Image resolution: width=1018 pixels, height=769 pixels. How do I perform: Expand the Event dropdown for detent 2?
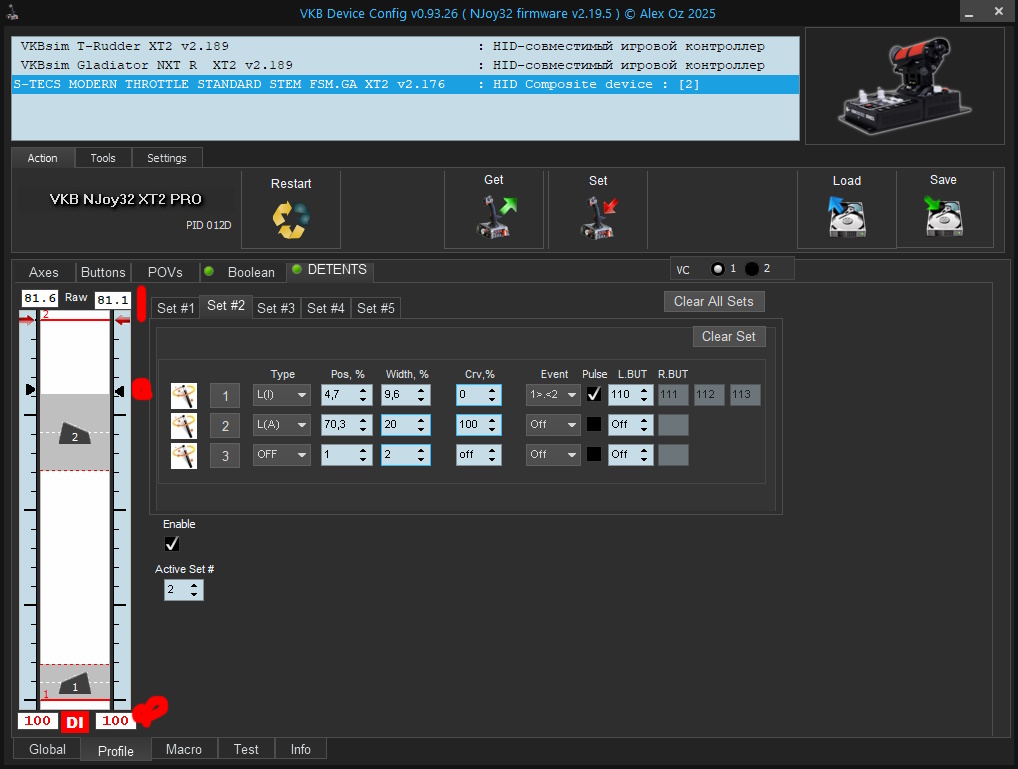click(x=553, y=425)
